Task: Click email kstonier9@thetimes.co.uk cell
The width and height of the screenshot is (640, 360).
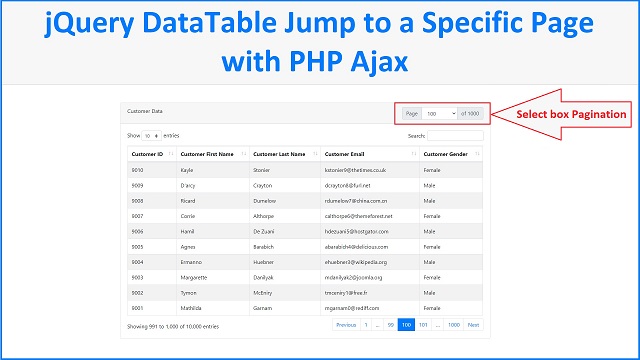Action: [355, 170]
